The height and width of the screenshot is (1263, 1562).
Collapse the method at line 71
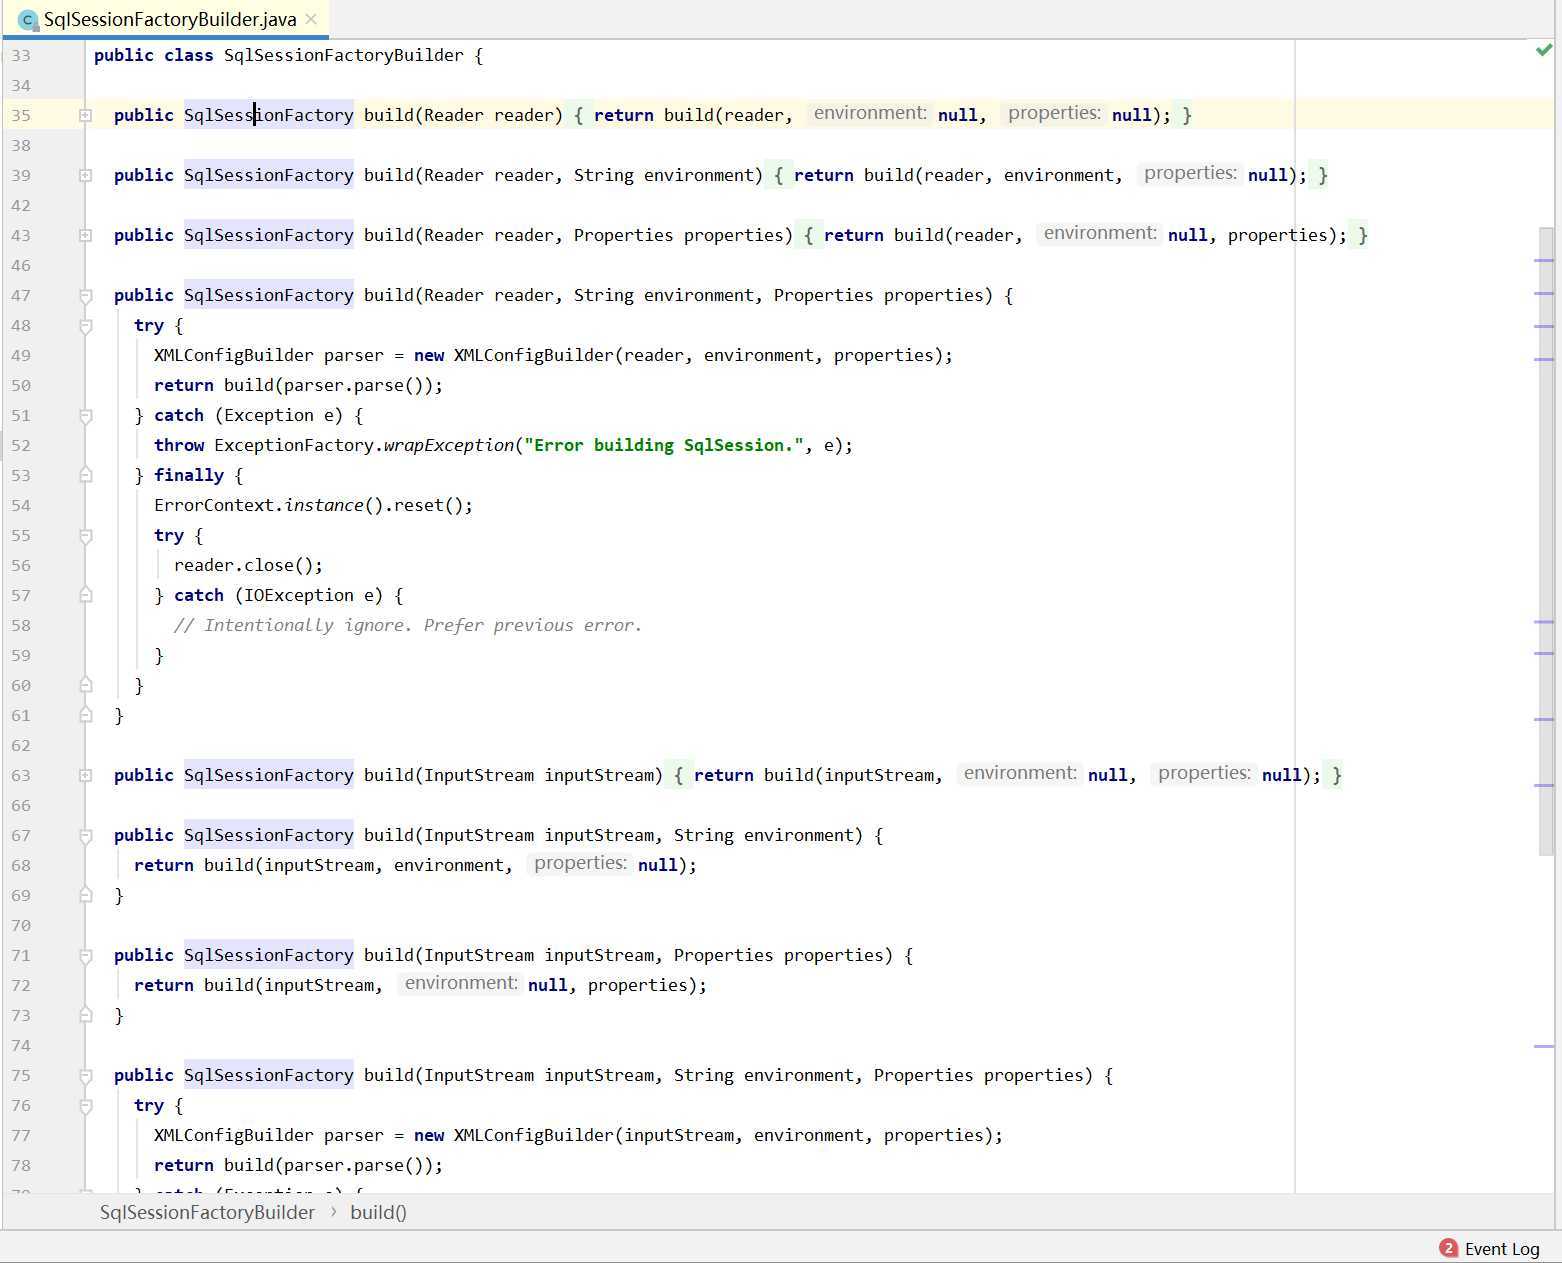tap(85, 955)
